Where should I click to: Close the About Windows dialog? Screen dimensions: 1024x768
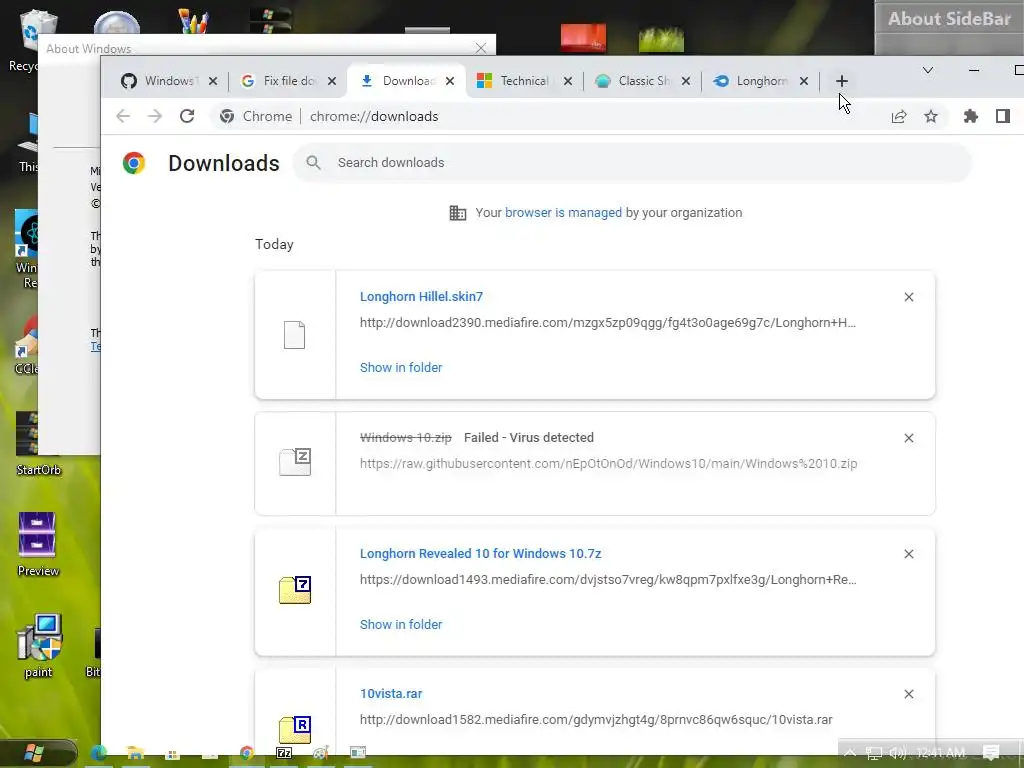[481, 48]
